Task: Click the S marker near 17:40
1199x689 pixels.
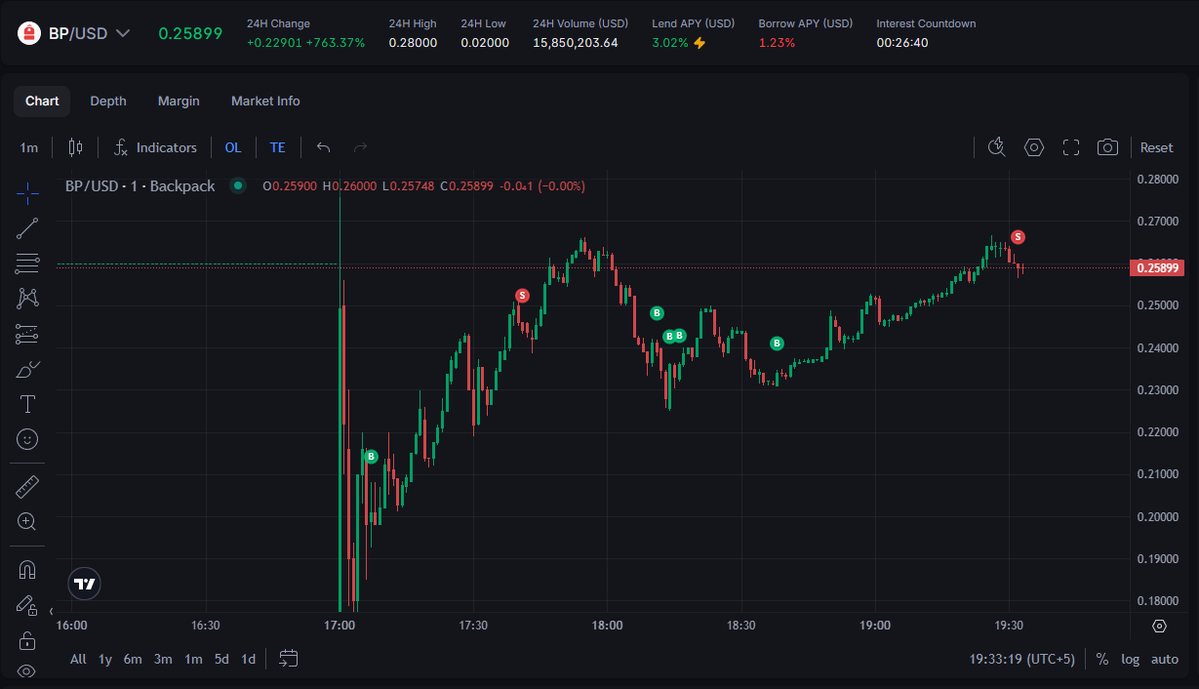Action: point(522,295)
